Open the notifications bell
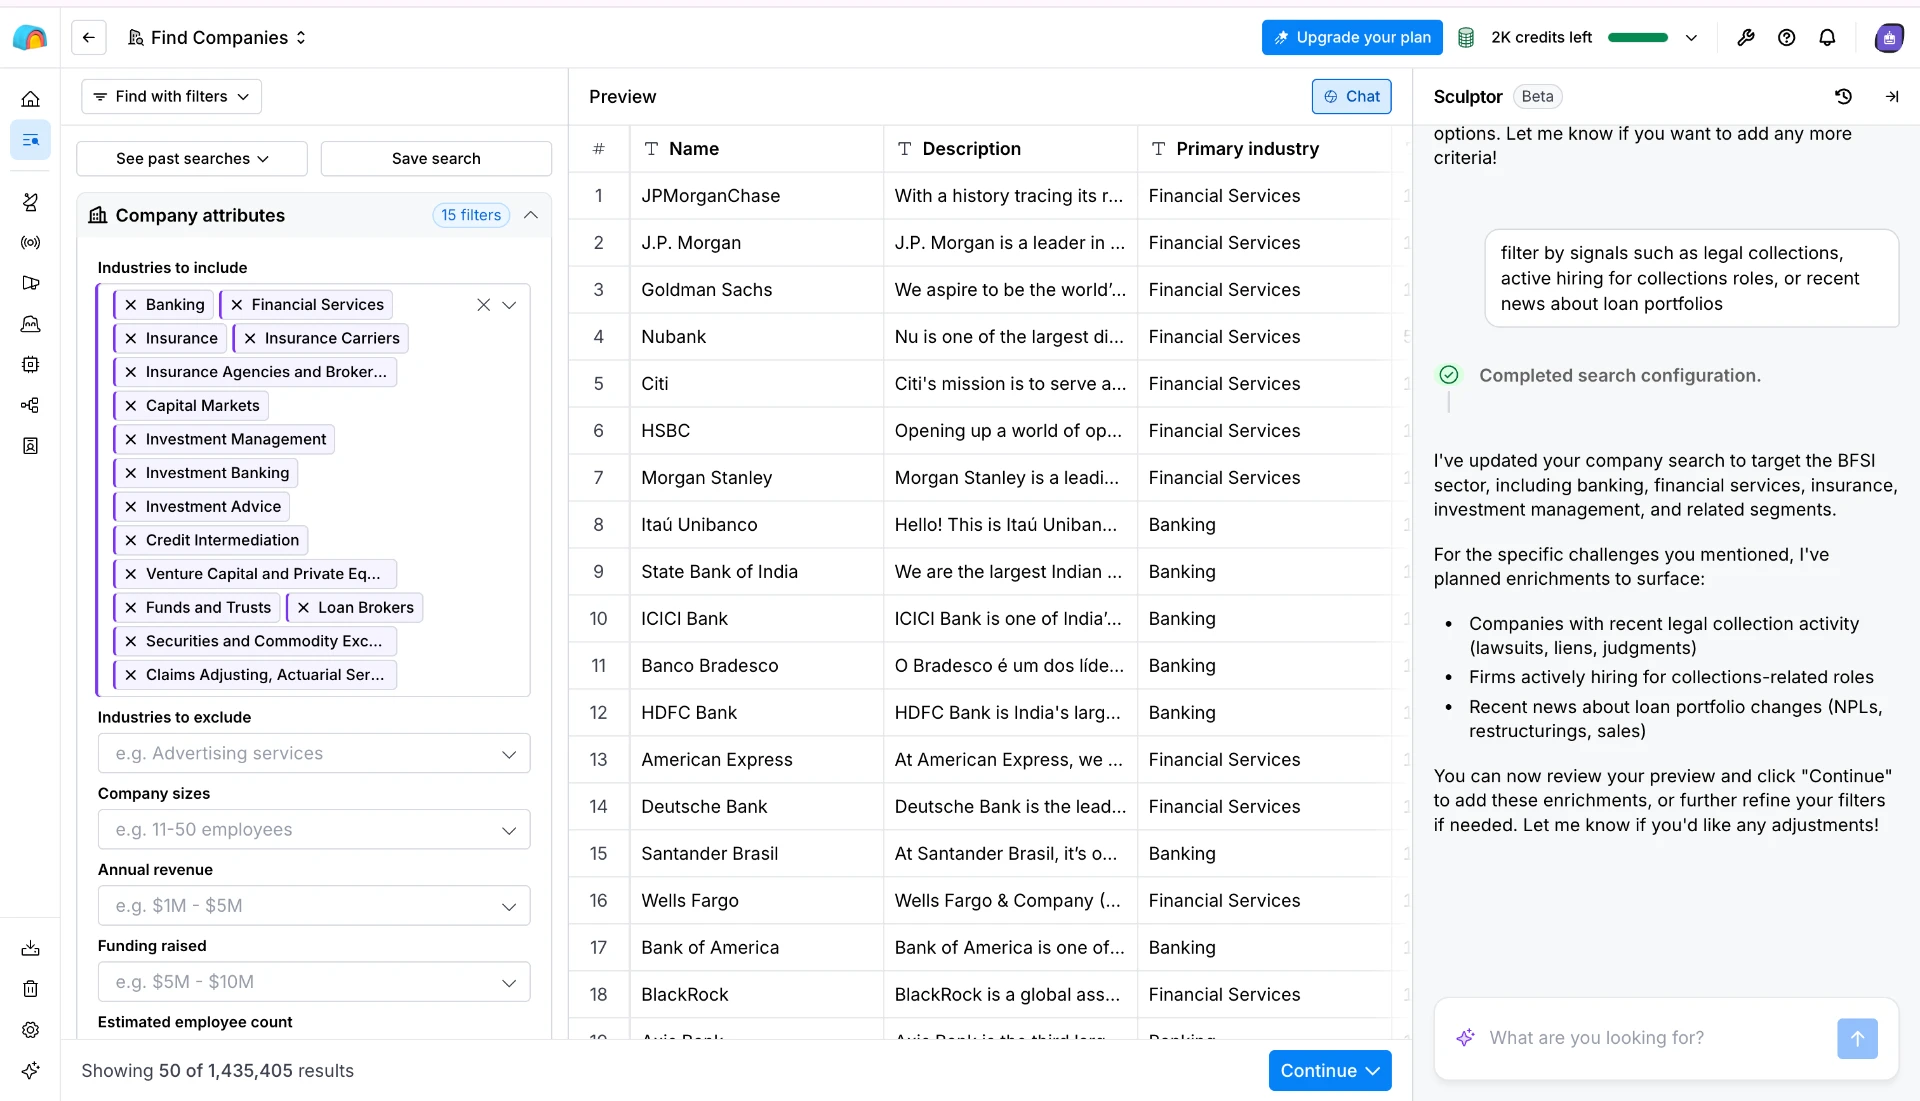The height and width of the screenshot is (1101, 1920). point(1827,38)
